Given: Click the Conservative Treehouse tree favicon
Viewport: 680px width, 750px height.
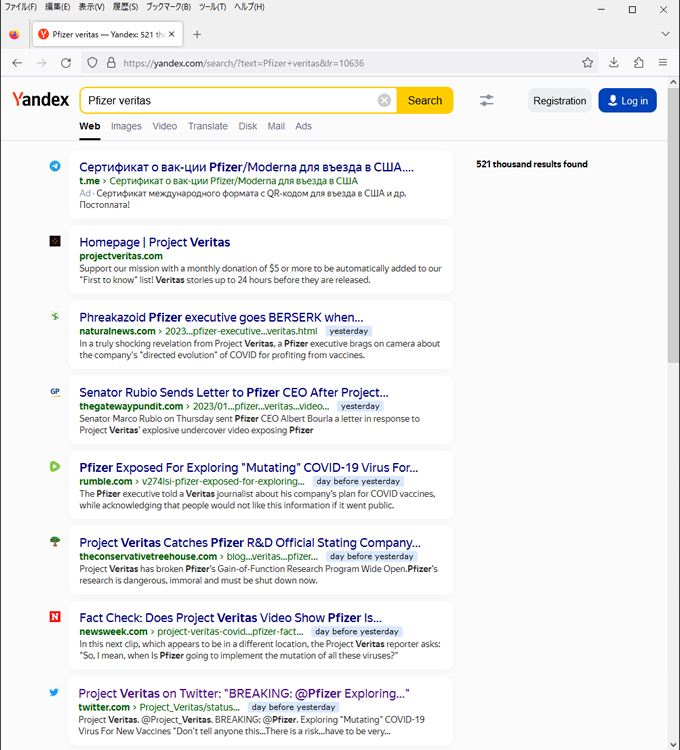Looking at the screenshot, I should click(x=55, y=541).
